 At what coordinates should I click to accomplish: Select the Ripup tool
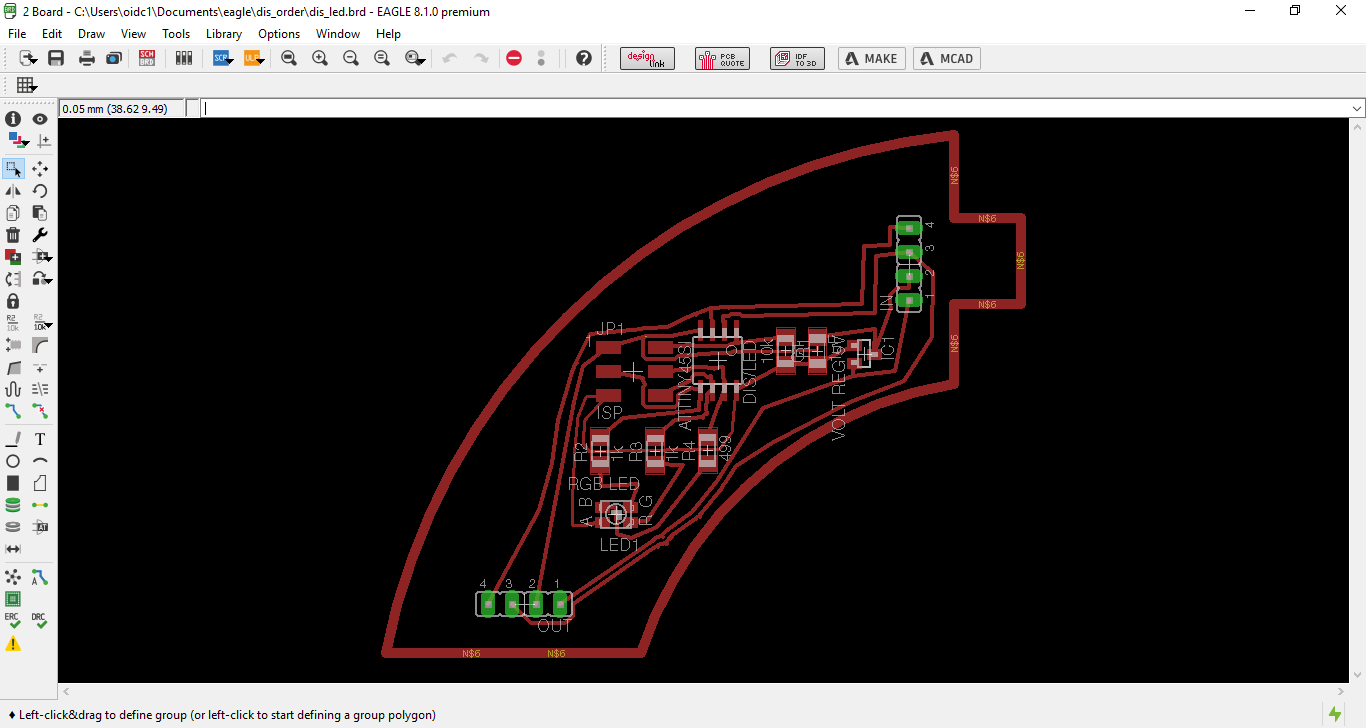[x=40, y=411]
